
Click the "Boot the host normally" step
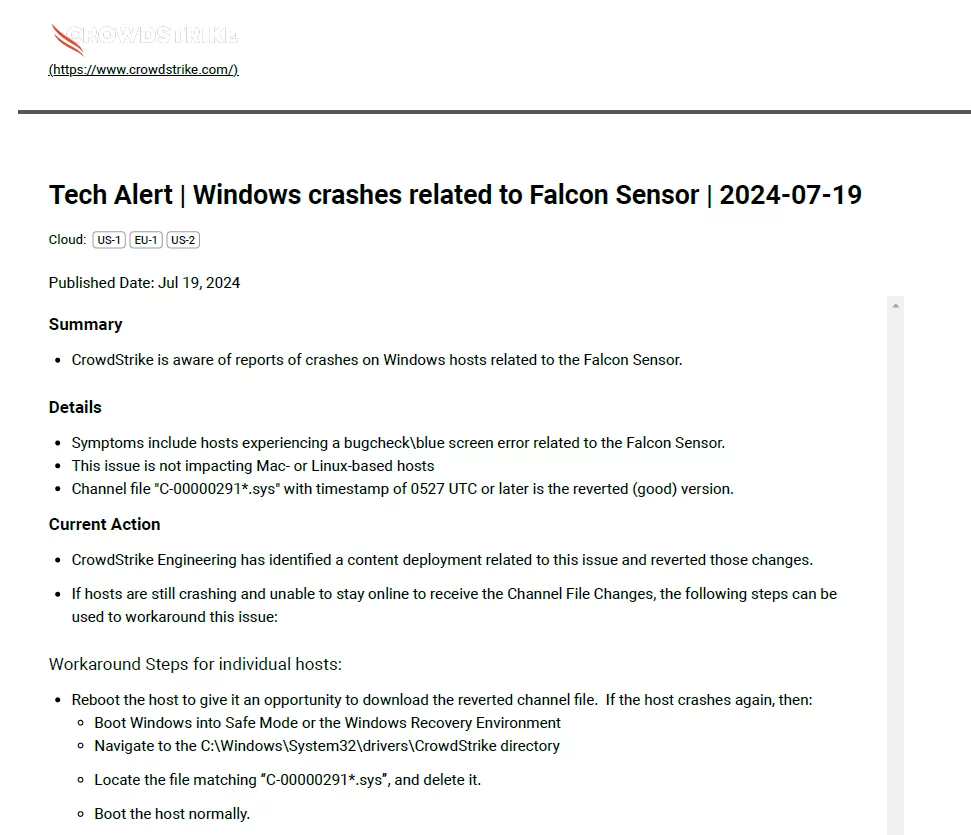tap(172, 814)
